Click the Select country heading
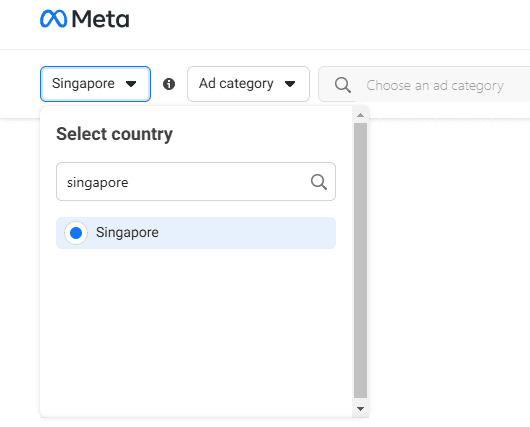The height and width of the screenshot is (427, 530). click(114, 134)
